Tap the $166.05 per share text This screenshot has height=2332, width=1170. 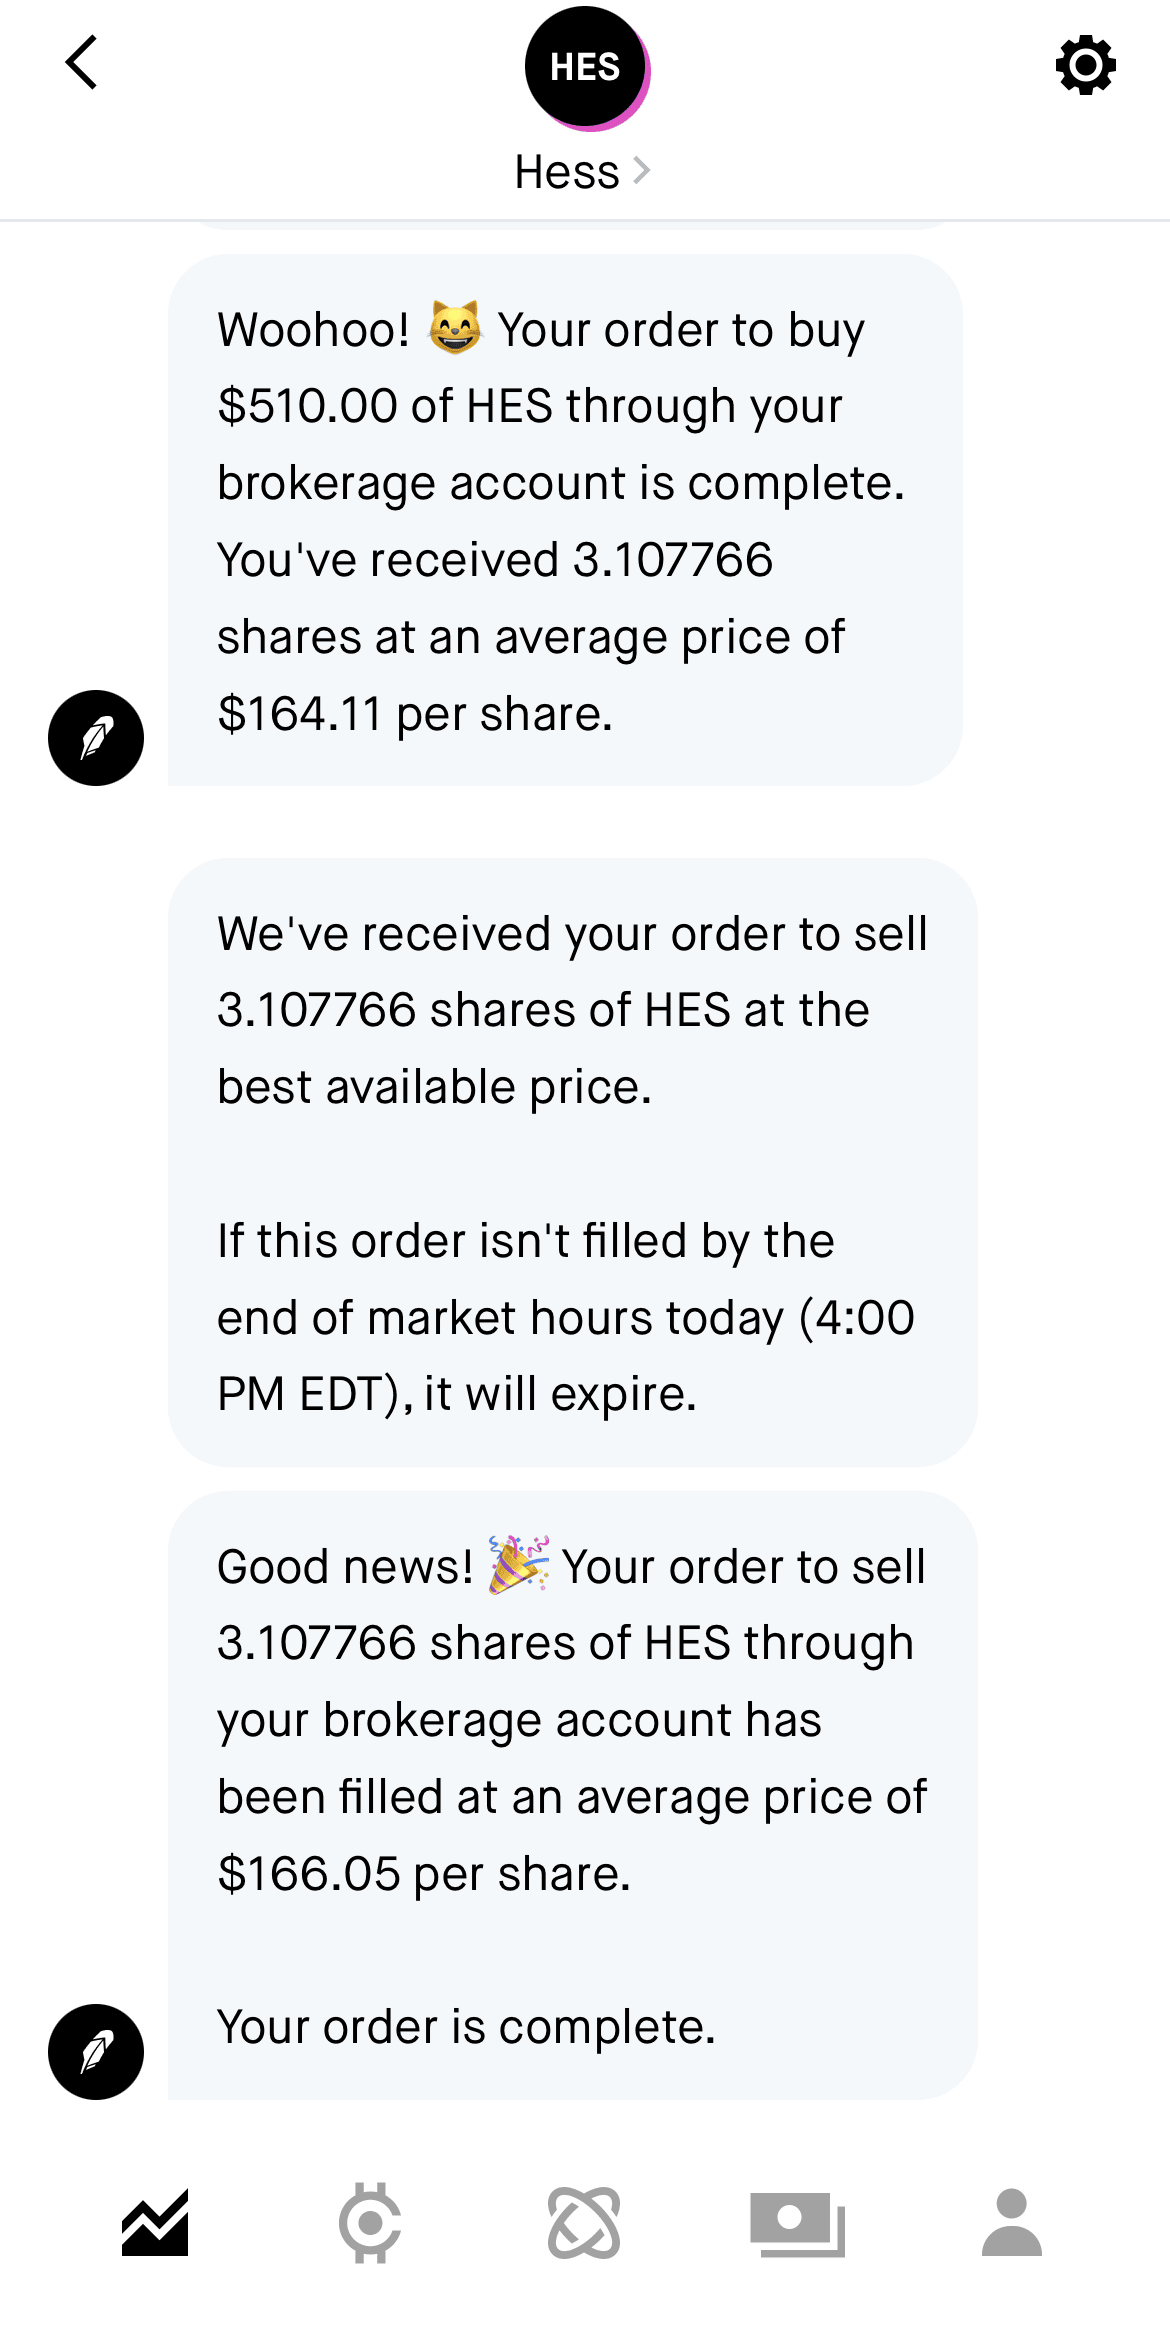(x=424, y=1873)
